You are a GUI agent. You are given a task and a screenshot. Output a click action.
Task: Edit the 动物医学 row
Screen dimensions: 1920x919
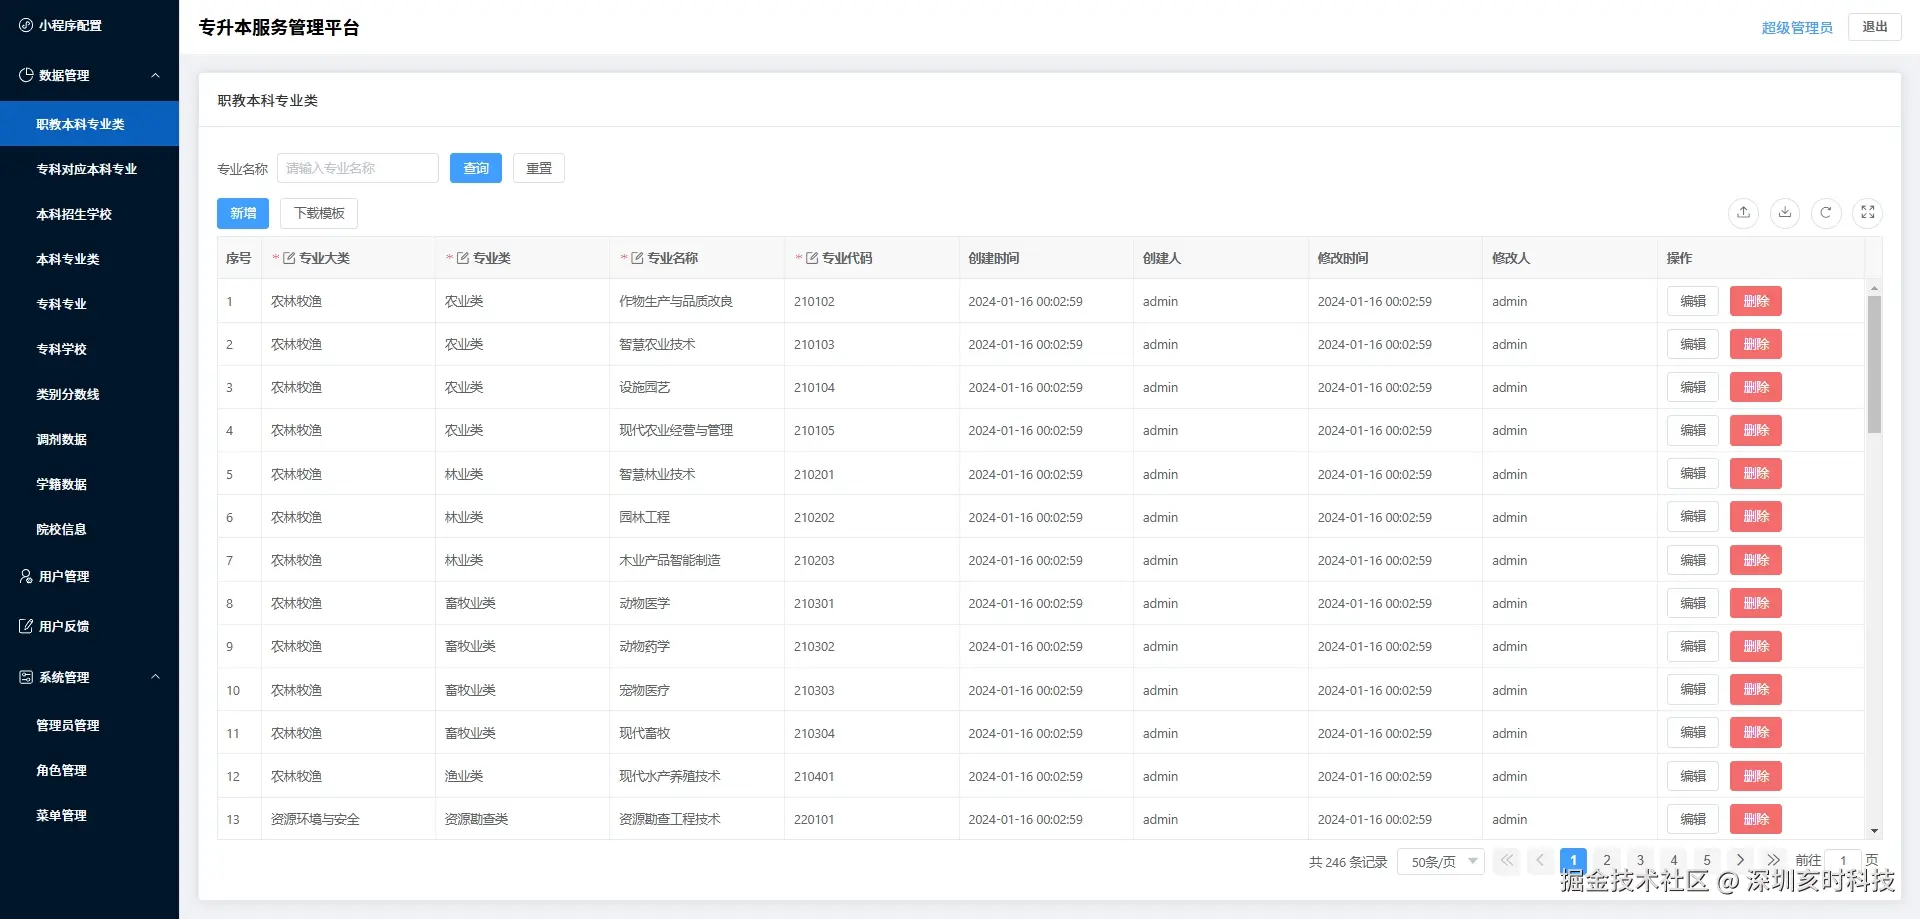1693,603
